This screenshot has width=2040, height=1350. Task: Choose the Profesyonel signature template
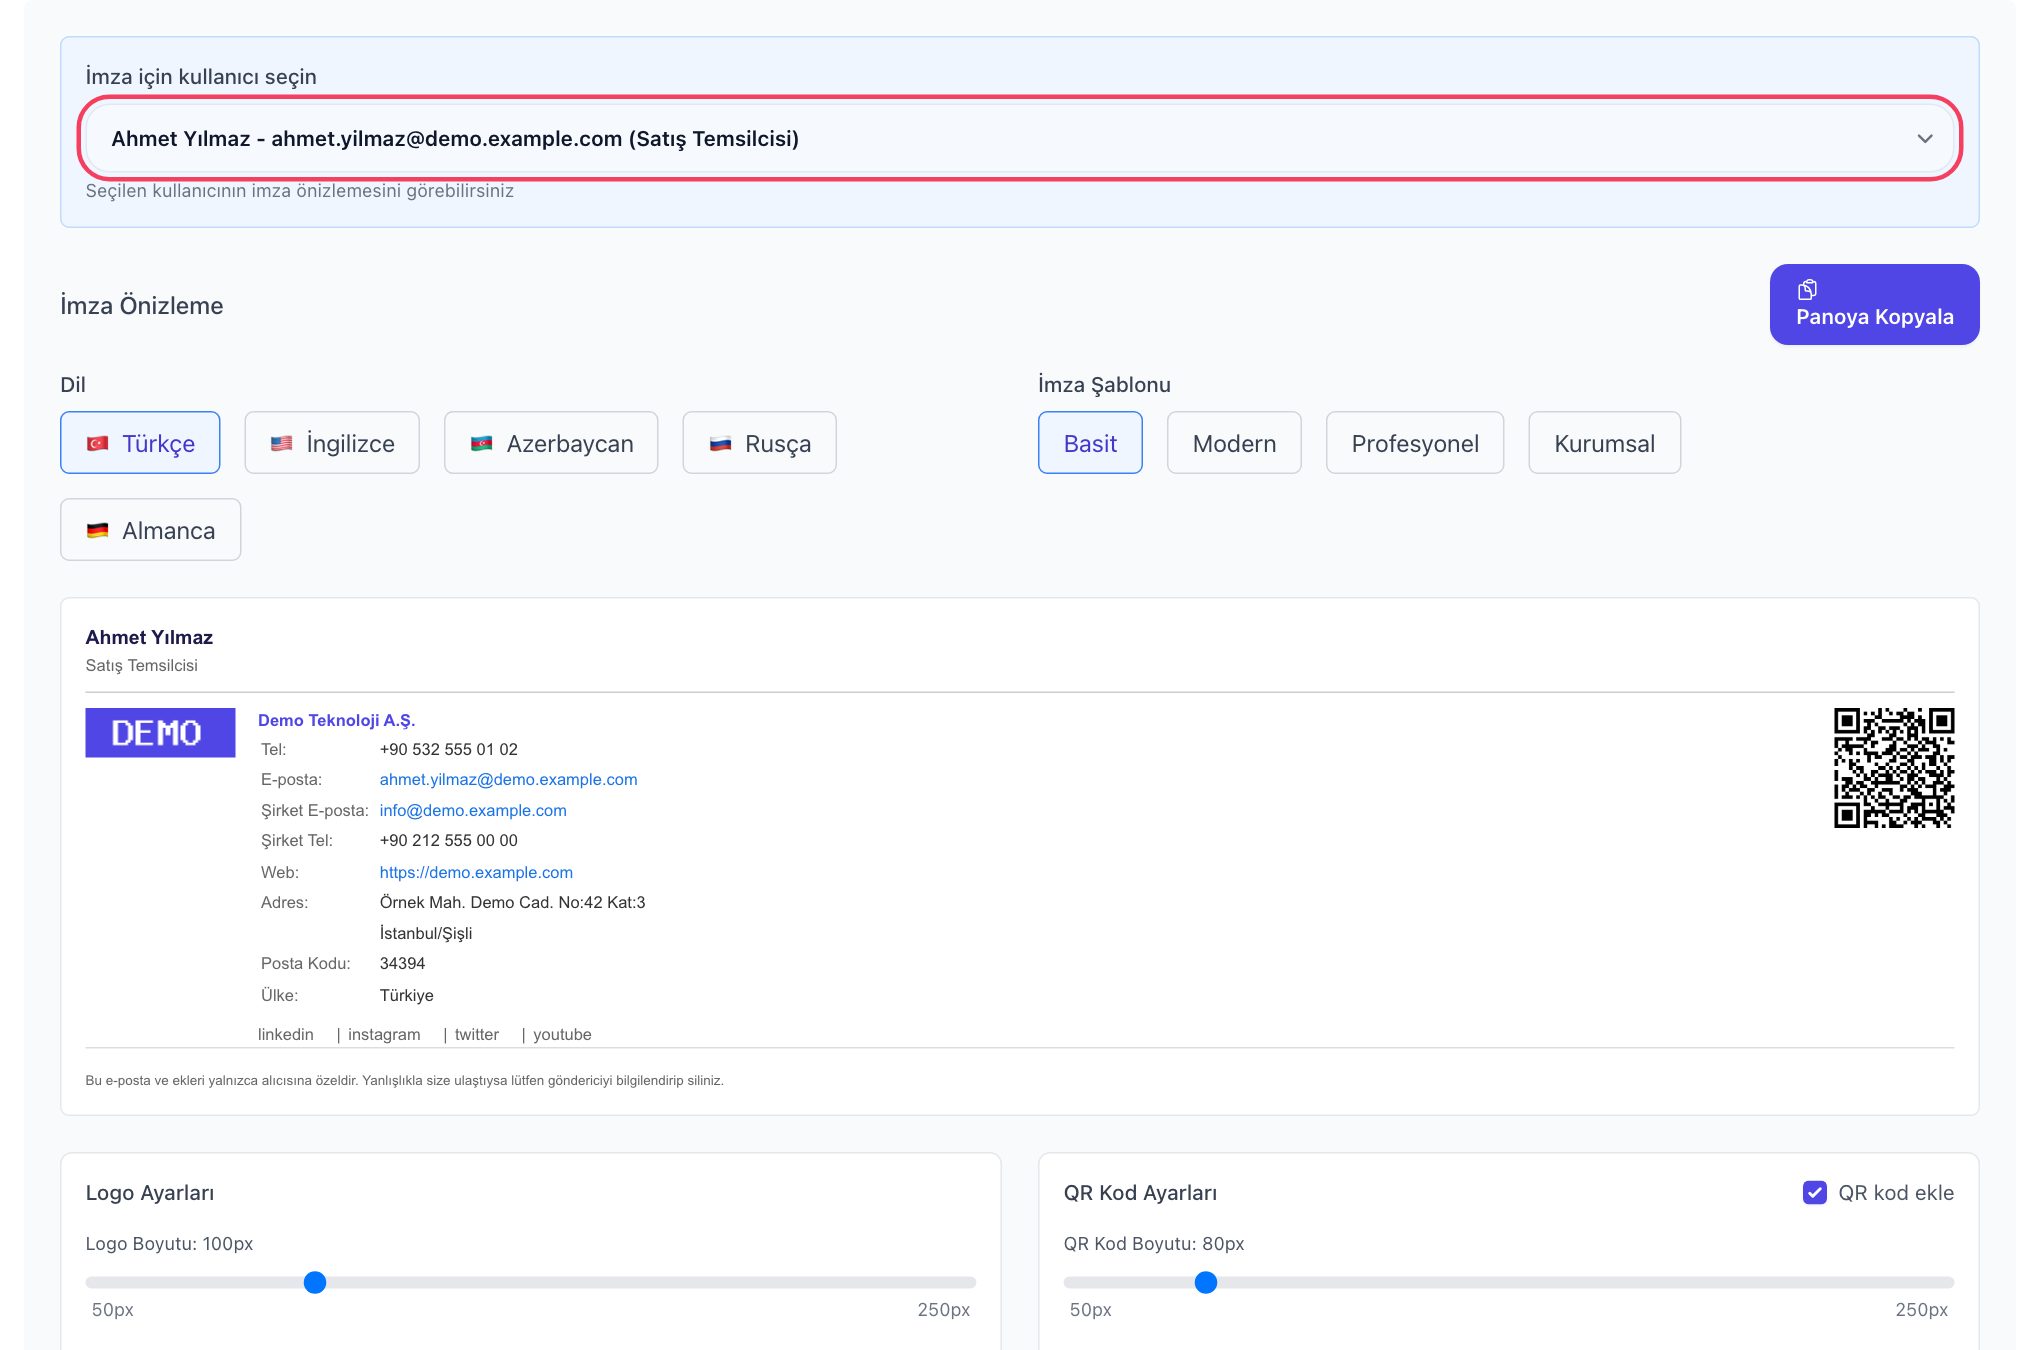click(x=1415, y=443)
